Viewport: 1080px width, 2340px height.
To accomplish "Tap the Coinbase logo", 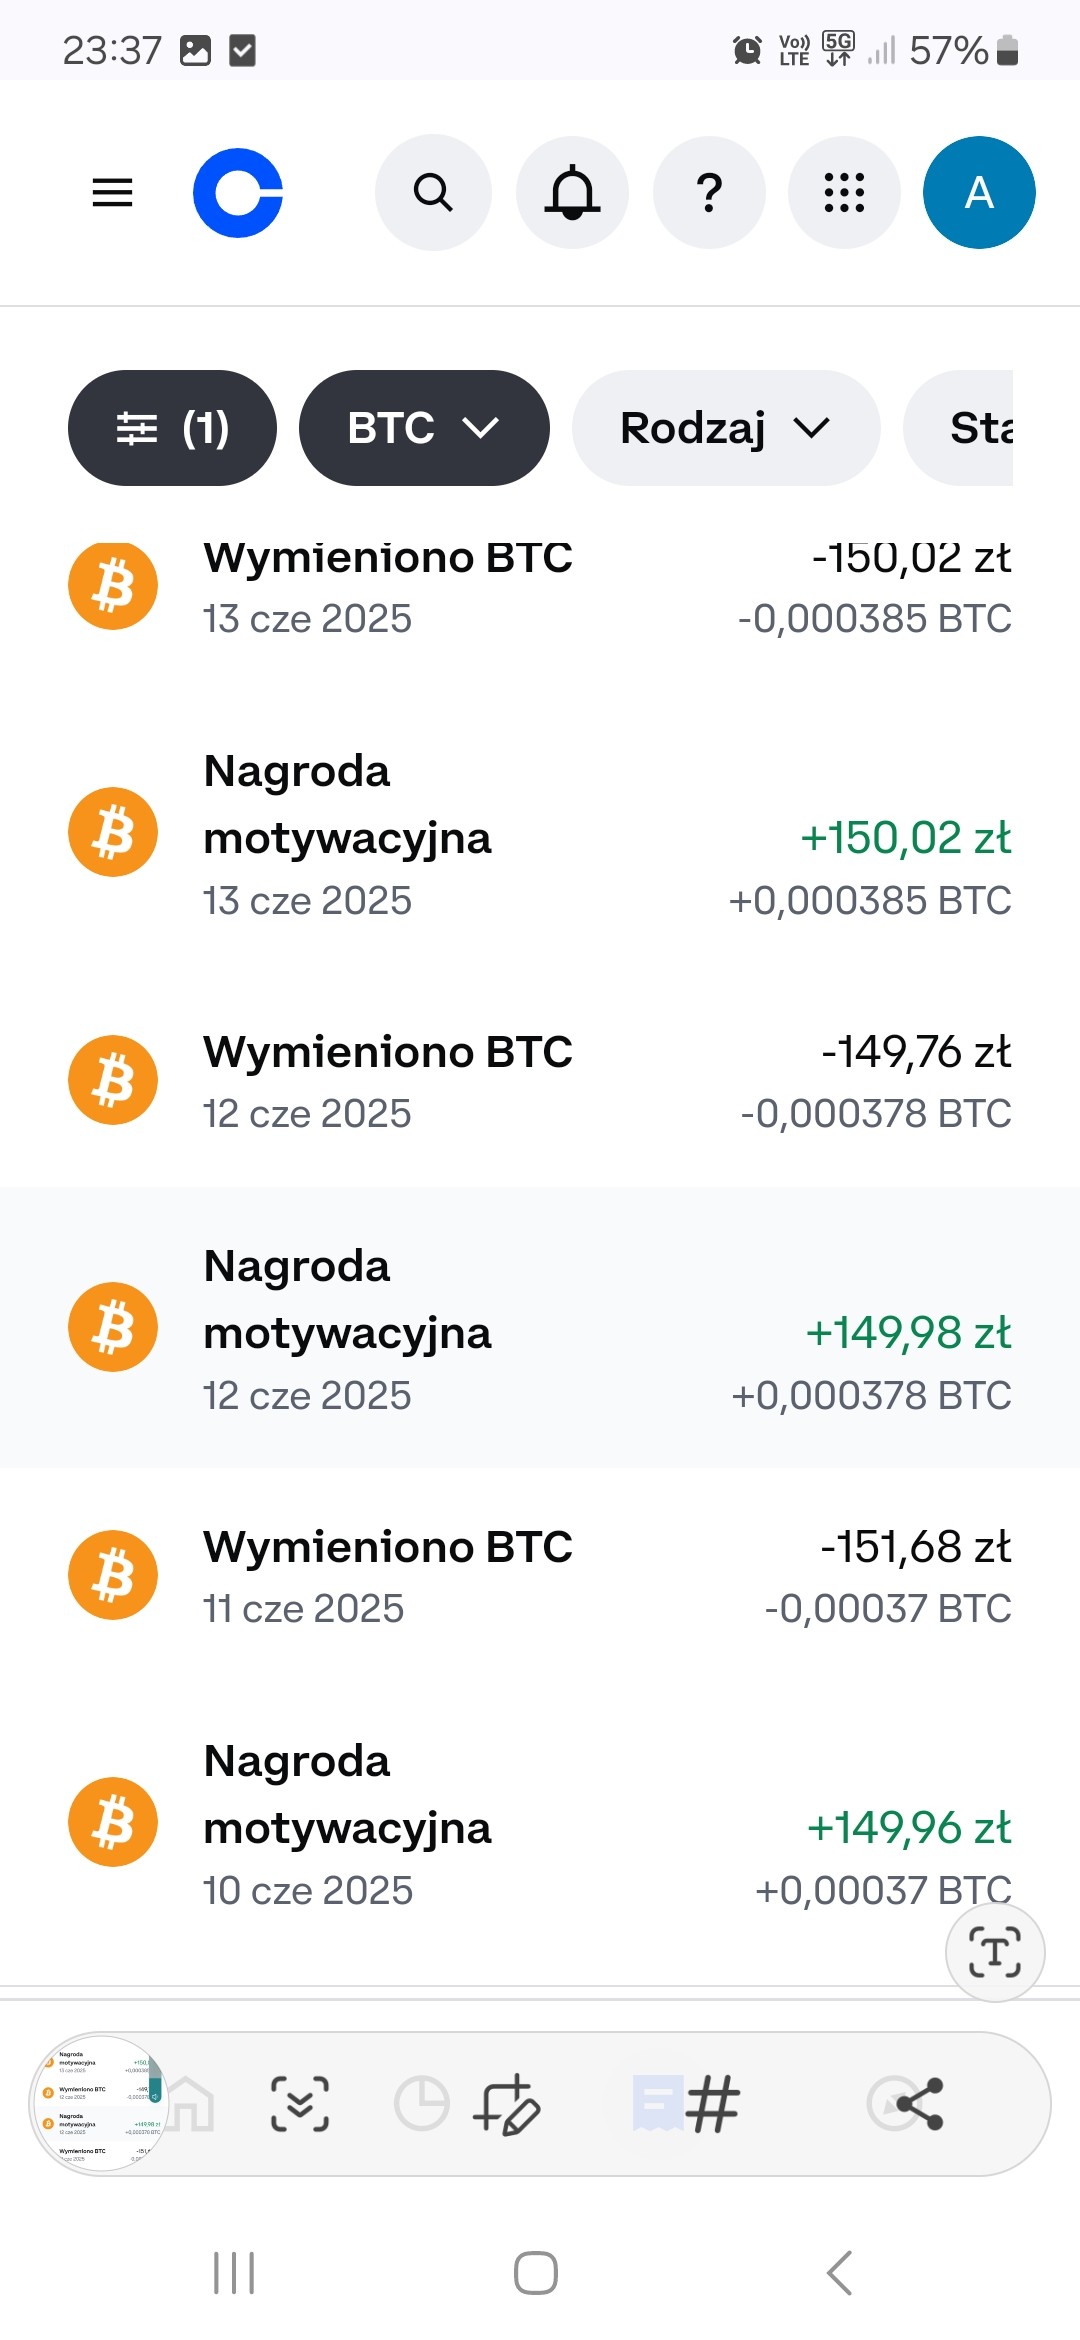I will [238, 192].
